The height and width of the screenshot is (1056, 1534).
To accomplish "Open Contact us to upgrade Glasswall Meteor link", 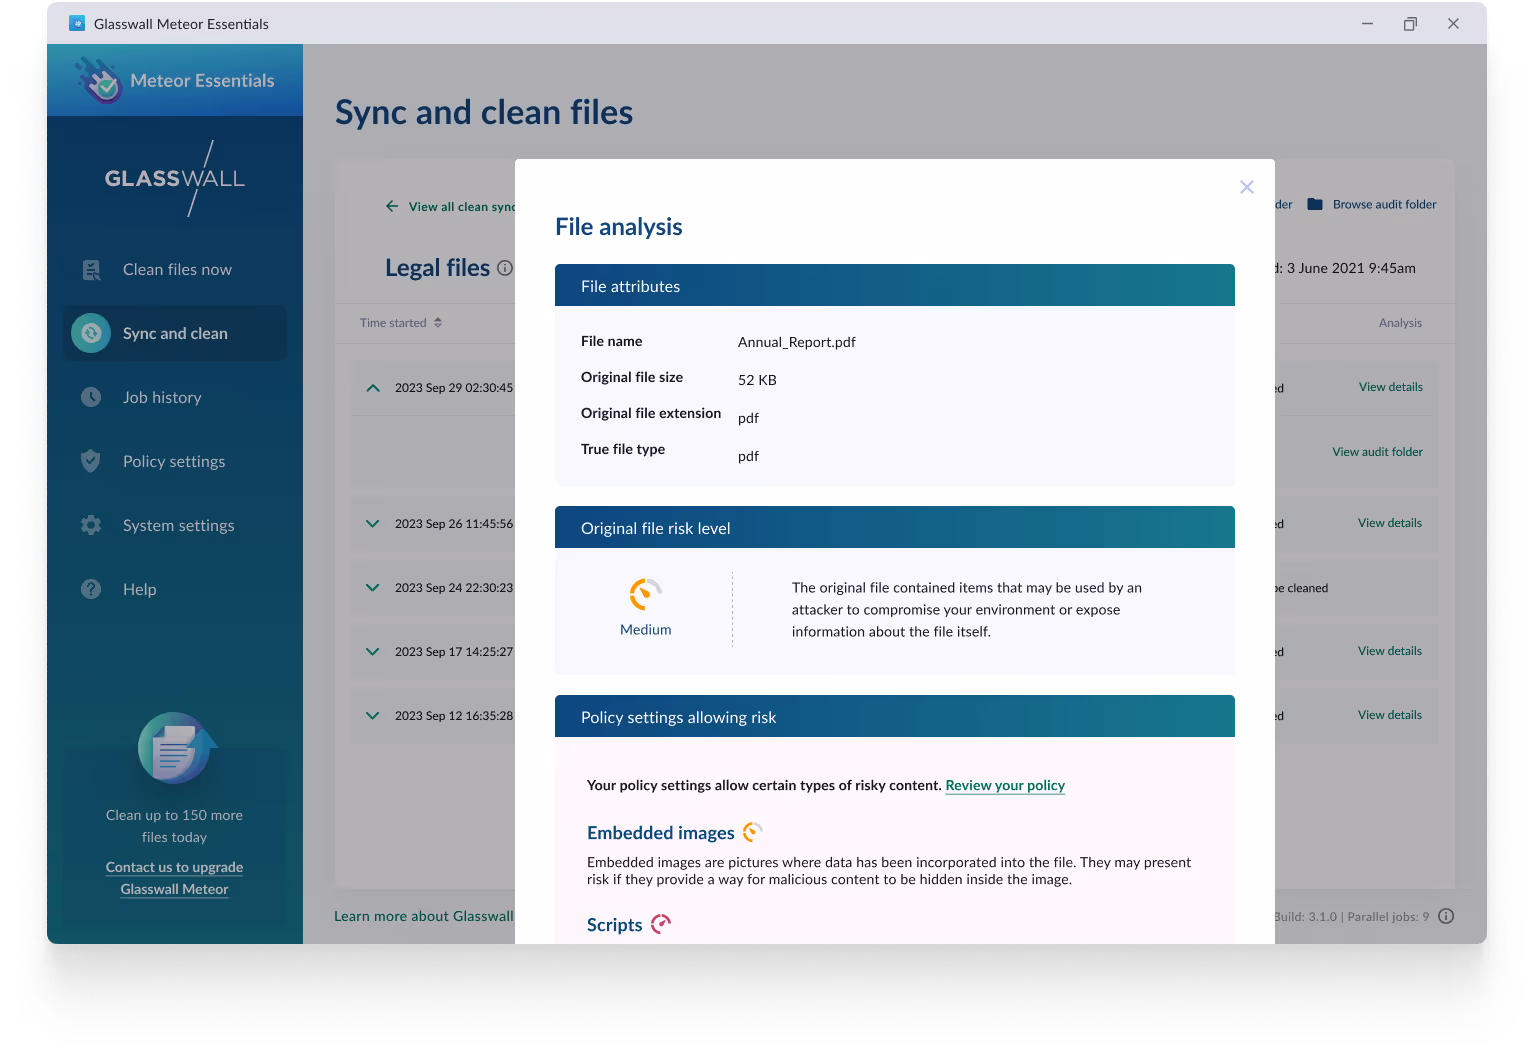I will pos(175,878).
